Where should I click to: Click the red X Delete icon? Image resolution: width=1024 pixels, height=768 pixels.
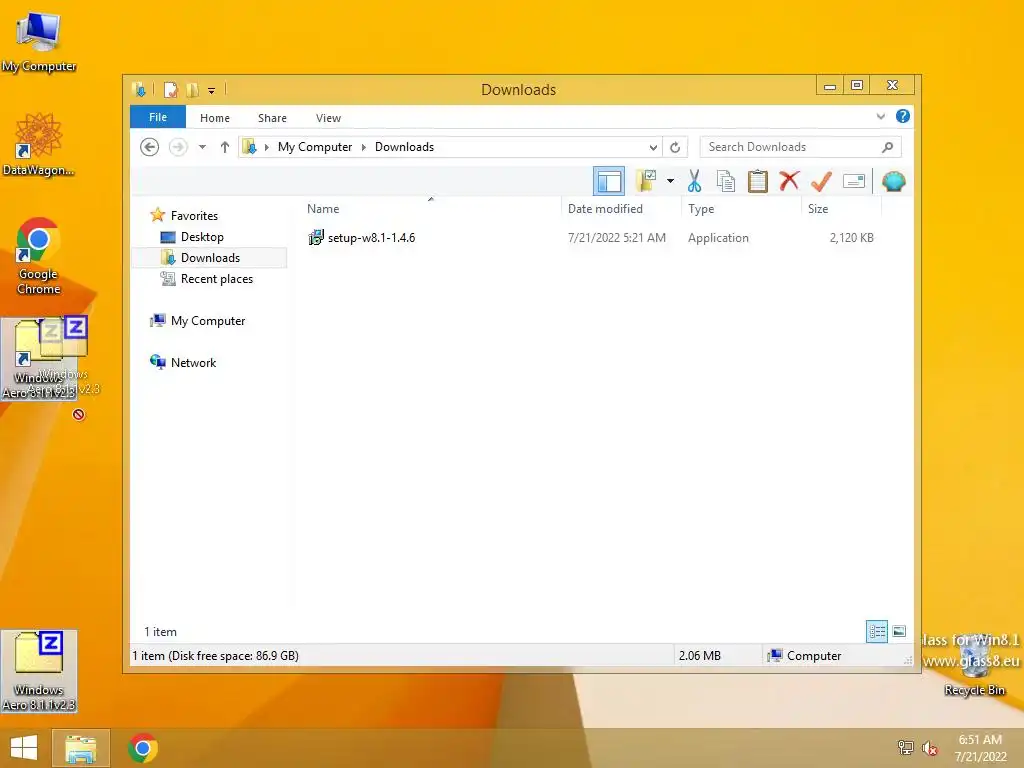[789, 180]
